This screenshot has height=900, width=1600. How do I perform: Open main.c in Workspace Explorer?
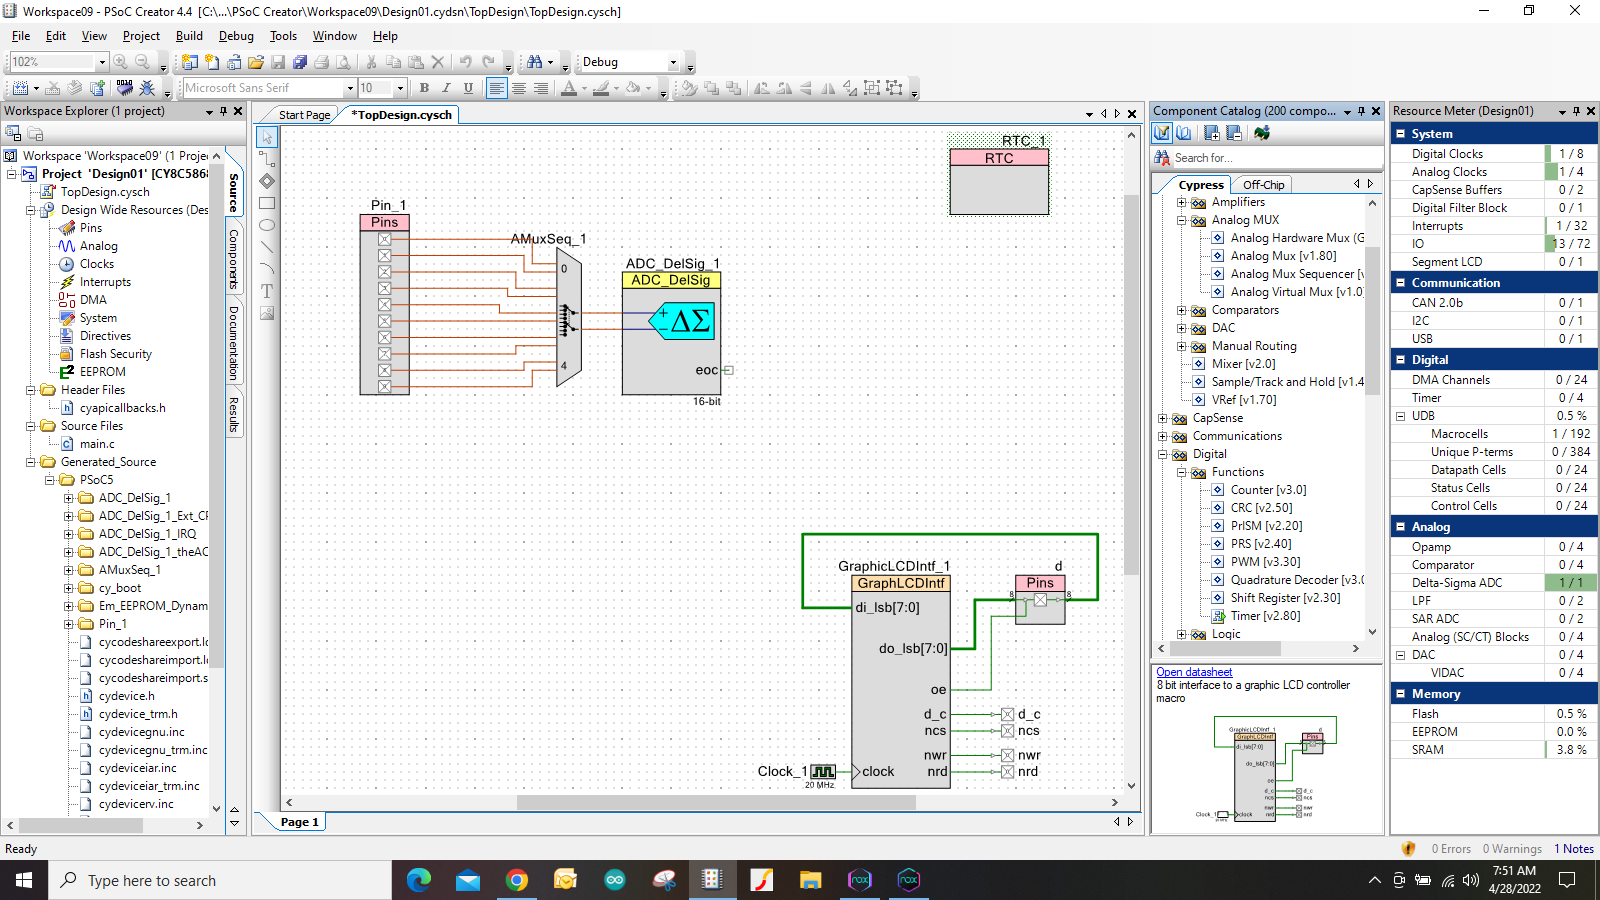click(x=97, y=444)
